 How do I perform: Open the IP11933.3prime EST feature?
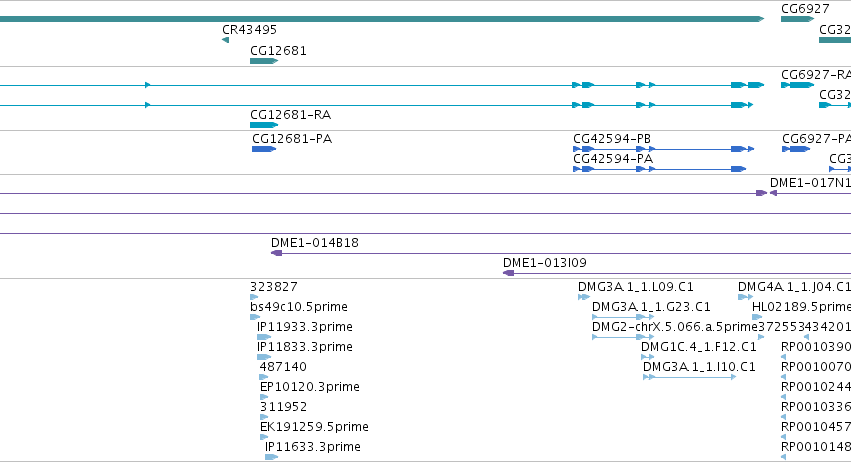pos(264,337)
